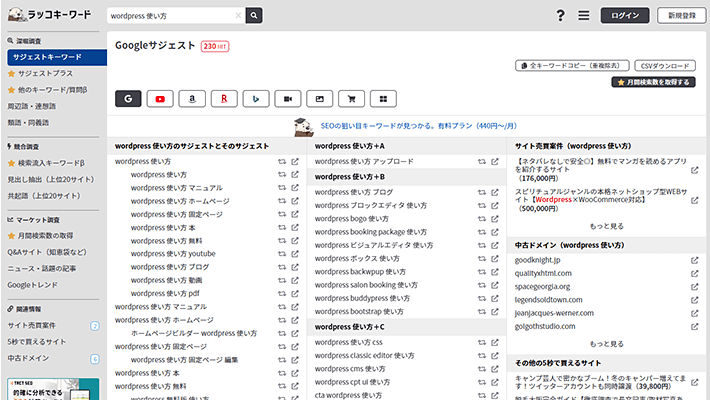The image size is (710, 400).
Task: Open the help question mark icon
Action: pyautogui.click(x=561, y=15)
